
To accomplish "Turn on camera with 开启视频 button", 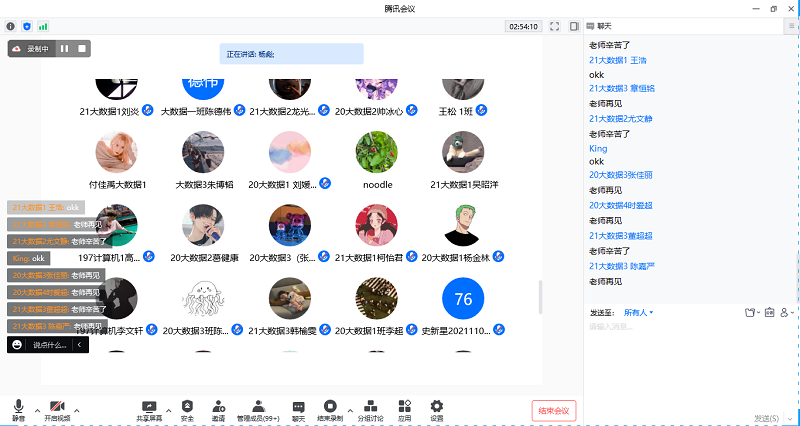I will click(x=57, y=409).
